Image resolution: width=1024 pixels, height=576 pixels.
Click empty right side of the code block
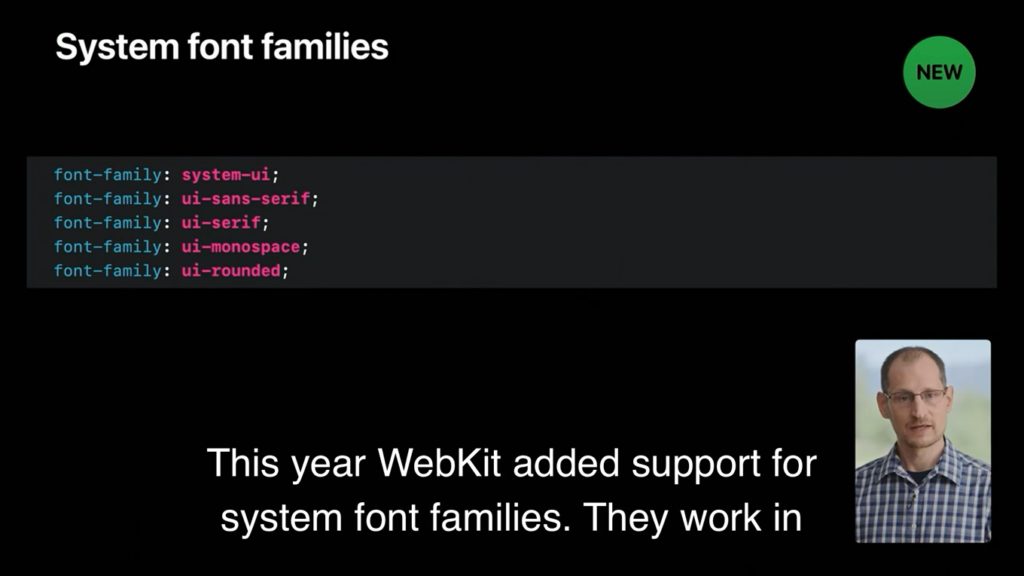click(x=700, y=222)
